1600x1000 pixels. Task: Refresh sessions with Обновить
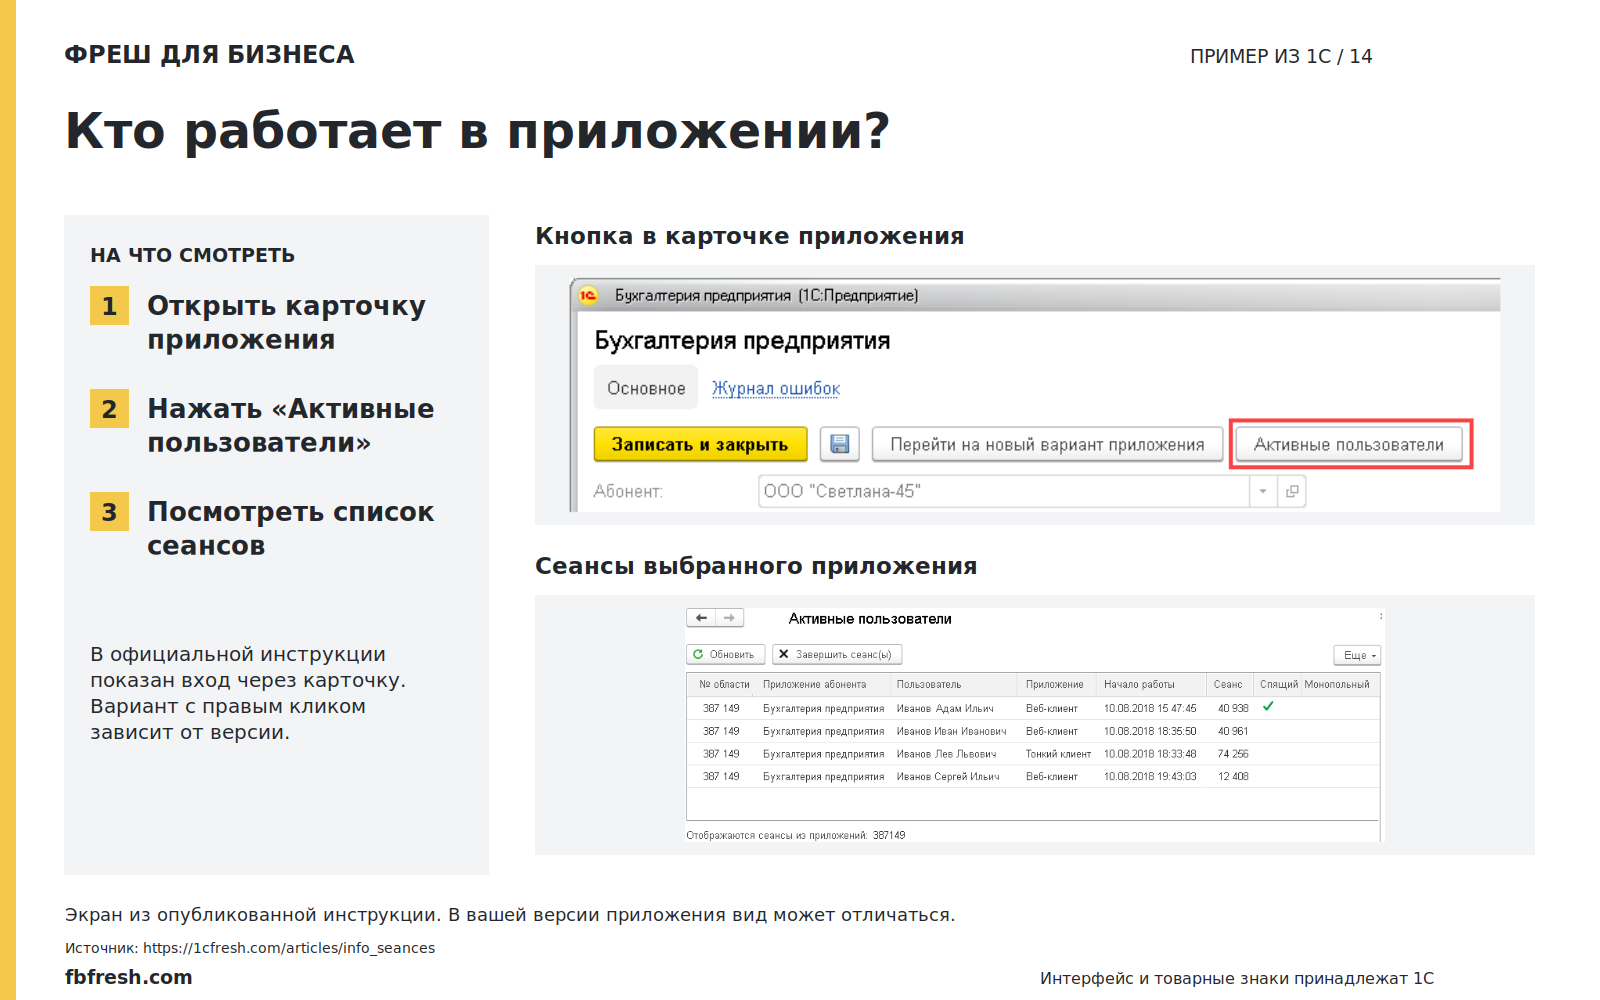pyautogui.click(x=726, y=654)
